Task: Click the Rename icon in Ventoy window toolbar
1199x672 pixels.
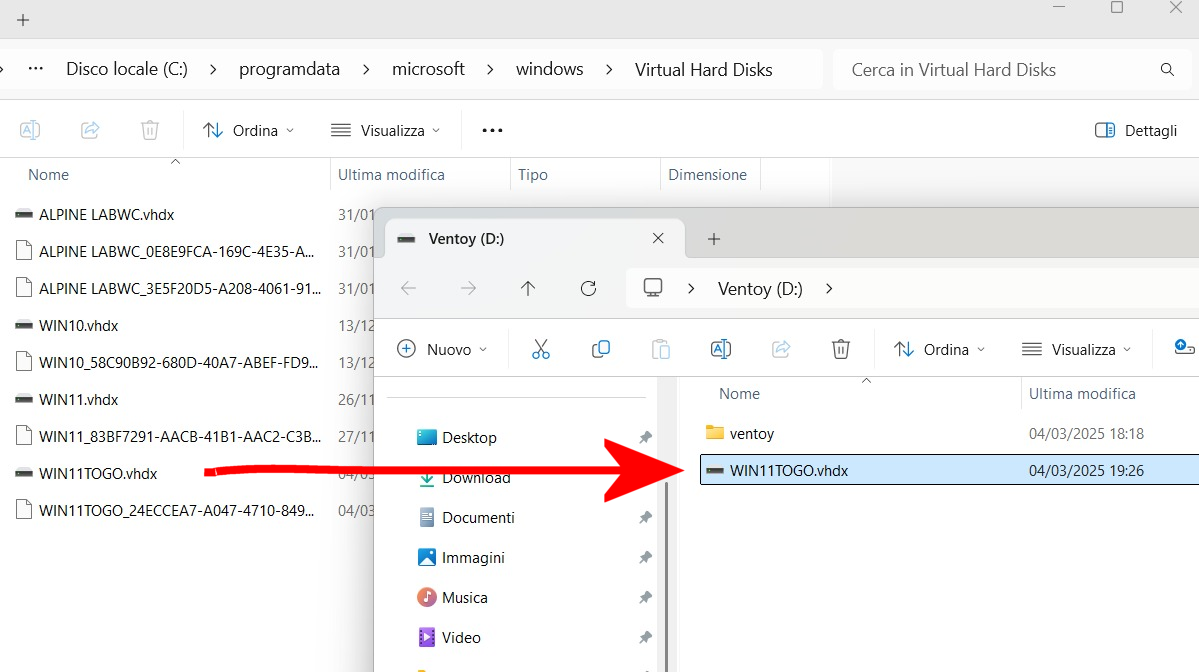Action: (x=720, y=349)
